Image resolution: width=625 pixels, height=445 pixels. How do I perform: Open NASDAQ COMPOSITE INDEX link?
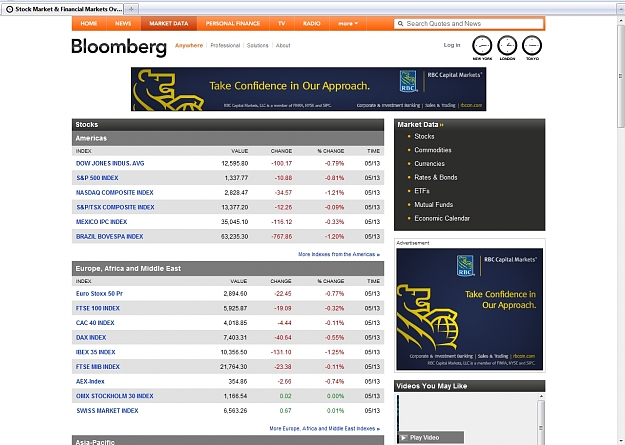115,193
